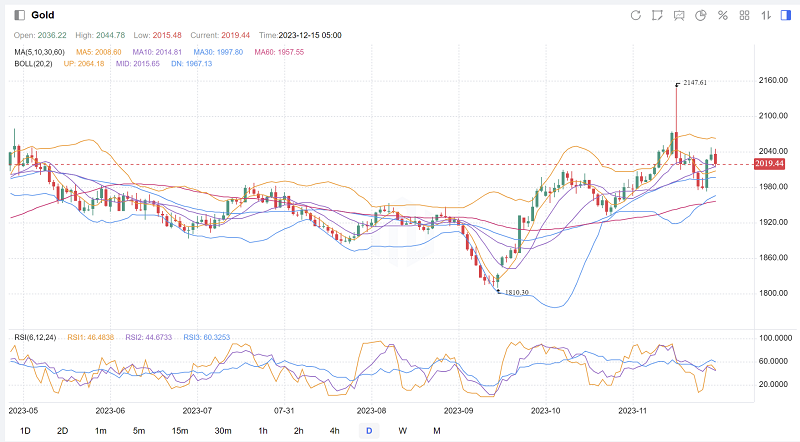Select the 4h timeframe

[x=334, y=430]
